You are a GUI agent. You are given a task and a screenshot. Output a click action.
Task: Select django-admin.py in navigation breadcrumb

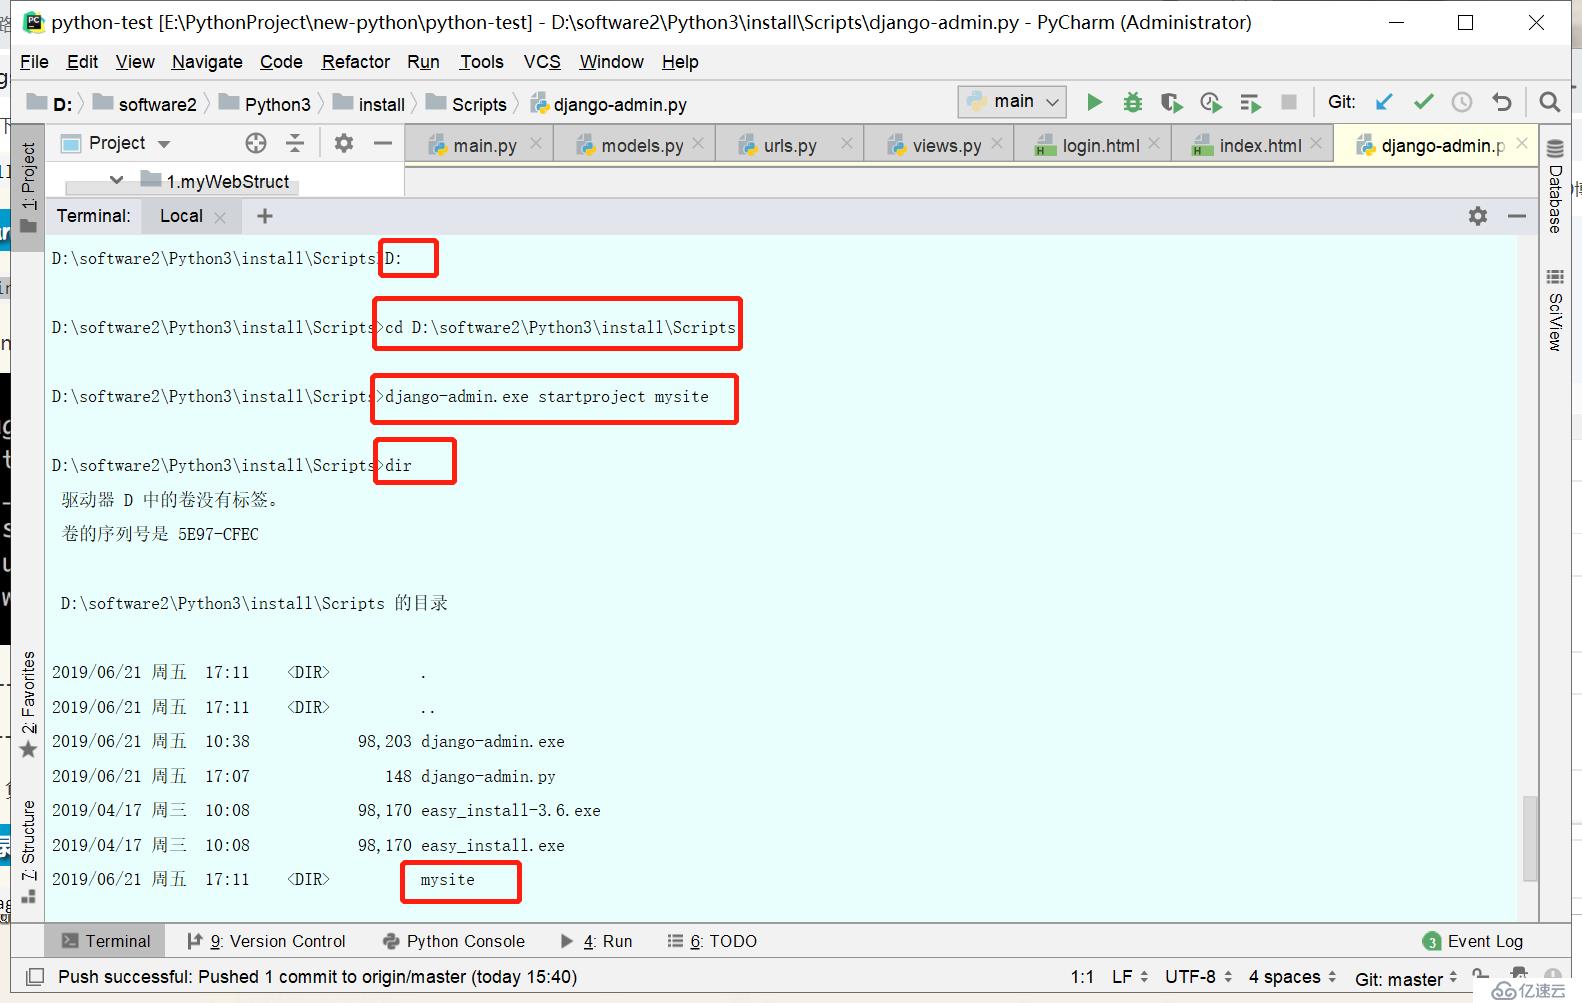609,104
